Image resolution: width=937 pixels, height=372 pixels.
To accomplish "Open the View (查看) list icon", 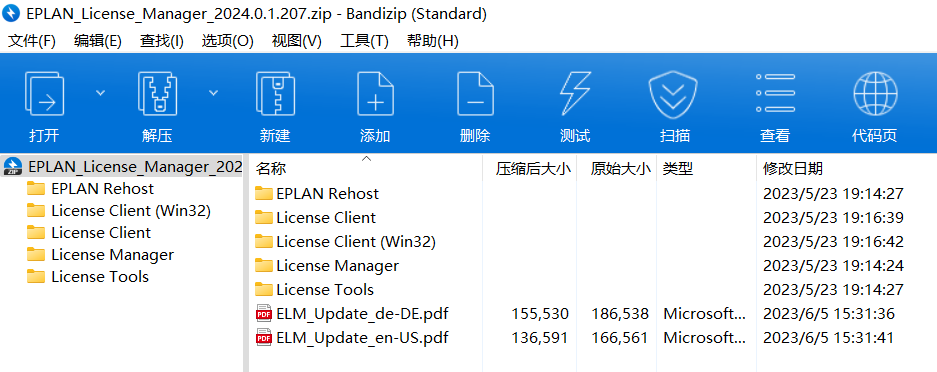I will pyautogui.click(x=775, y=94).
